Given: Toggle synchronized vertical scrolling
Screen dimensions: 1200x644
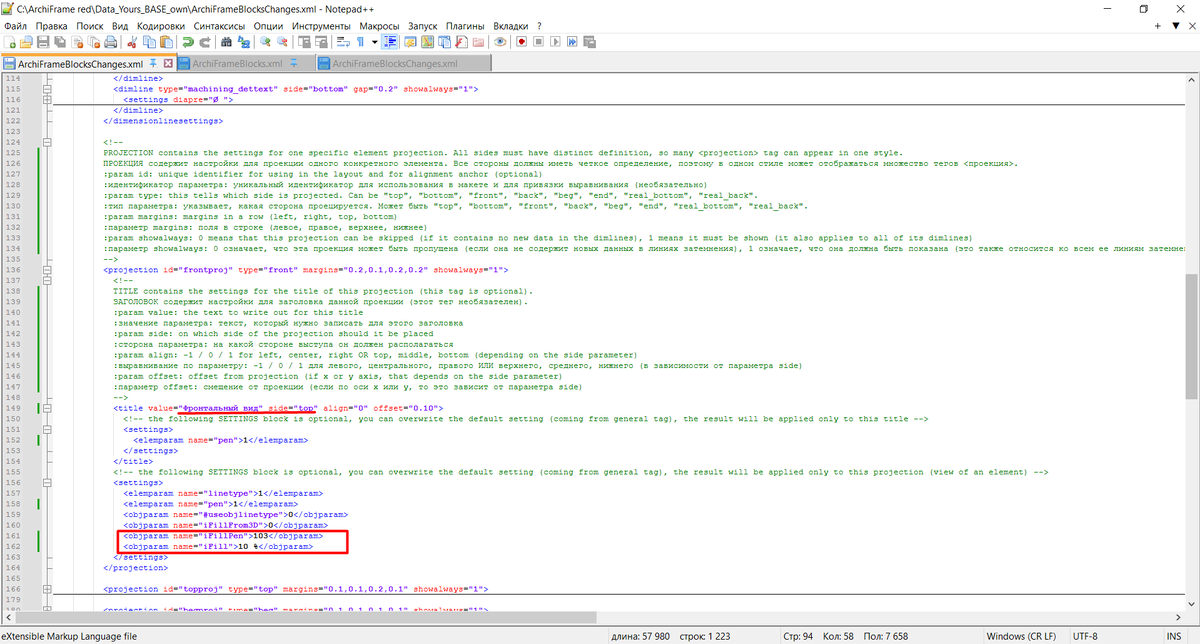Looking at the screenshot, I should [x=304, y=42].
